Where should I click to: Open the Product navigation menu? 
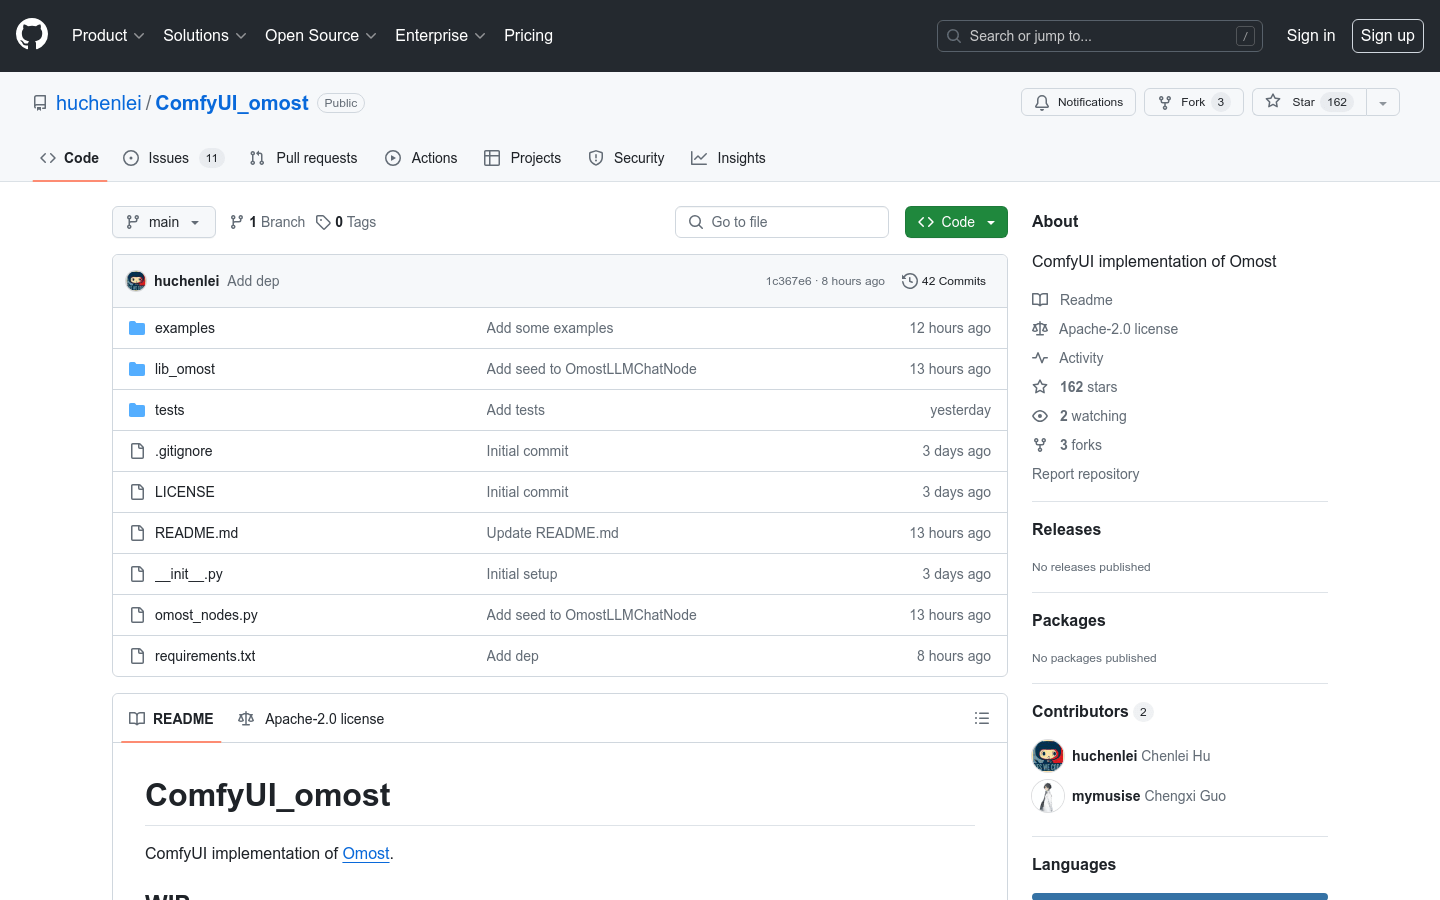(108, 35)
